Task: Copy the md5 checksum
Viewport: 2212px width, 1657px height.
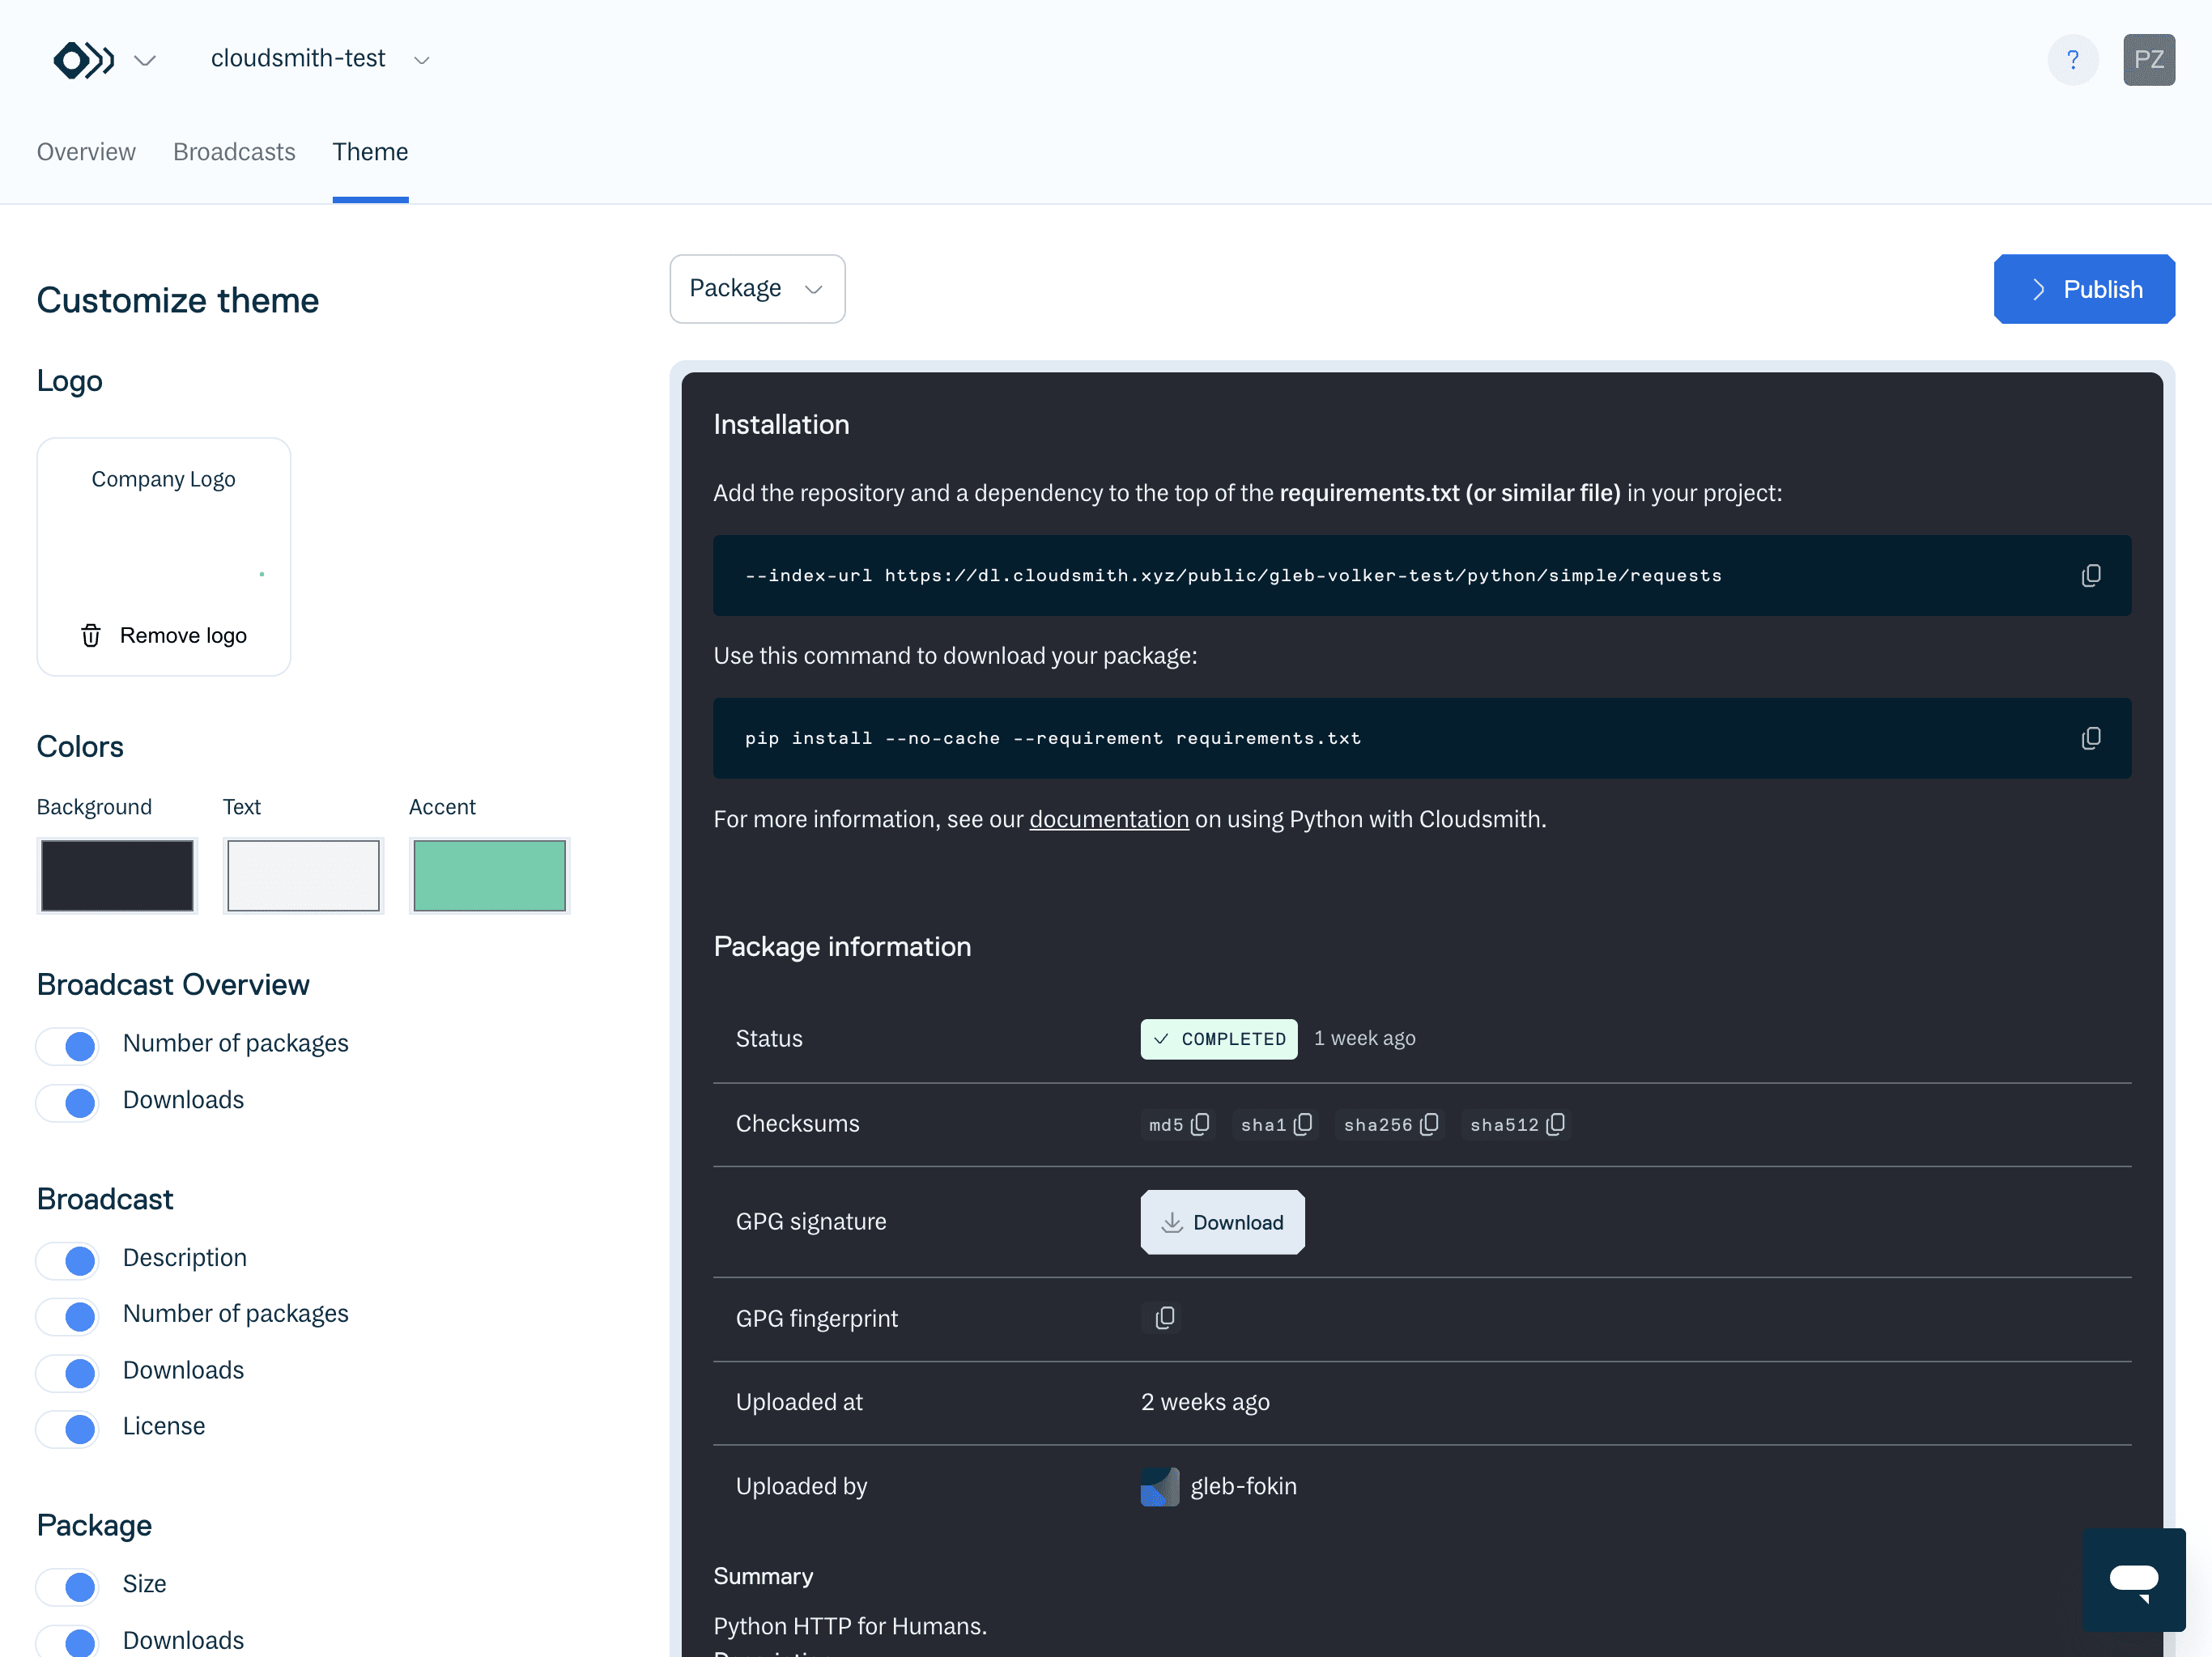Action: pyautogui.click(x=1200, y=1124)
